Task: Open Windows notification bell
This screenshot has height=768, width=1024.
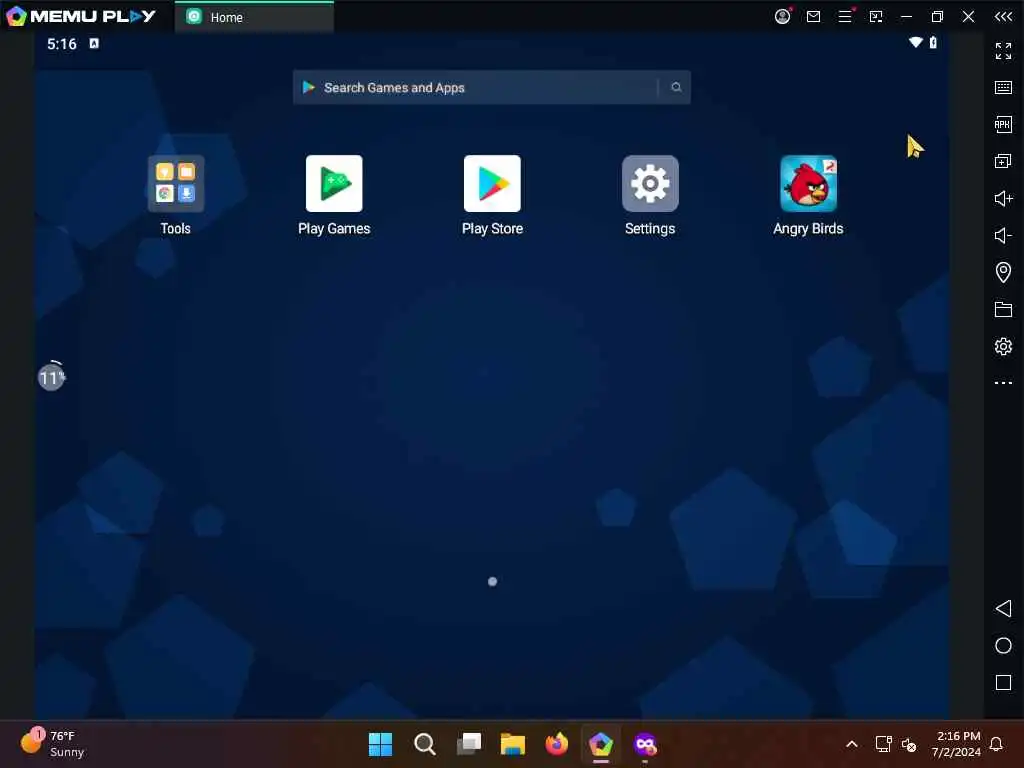Action: (996, 744)
